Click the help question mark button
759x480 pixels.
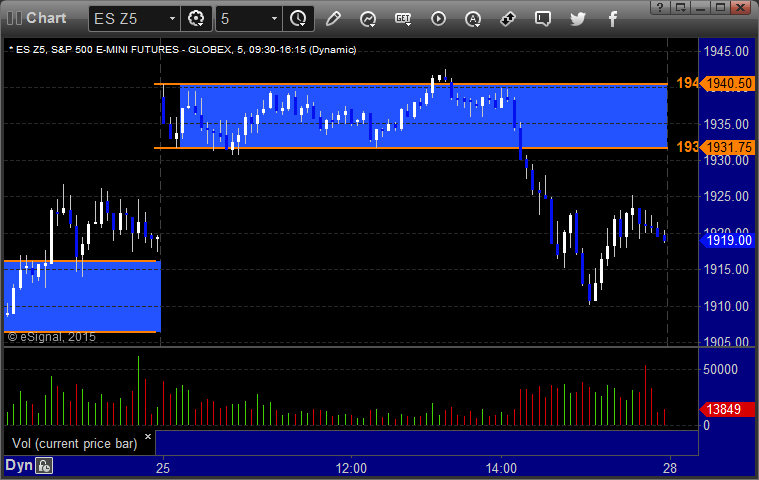point(660,7)
